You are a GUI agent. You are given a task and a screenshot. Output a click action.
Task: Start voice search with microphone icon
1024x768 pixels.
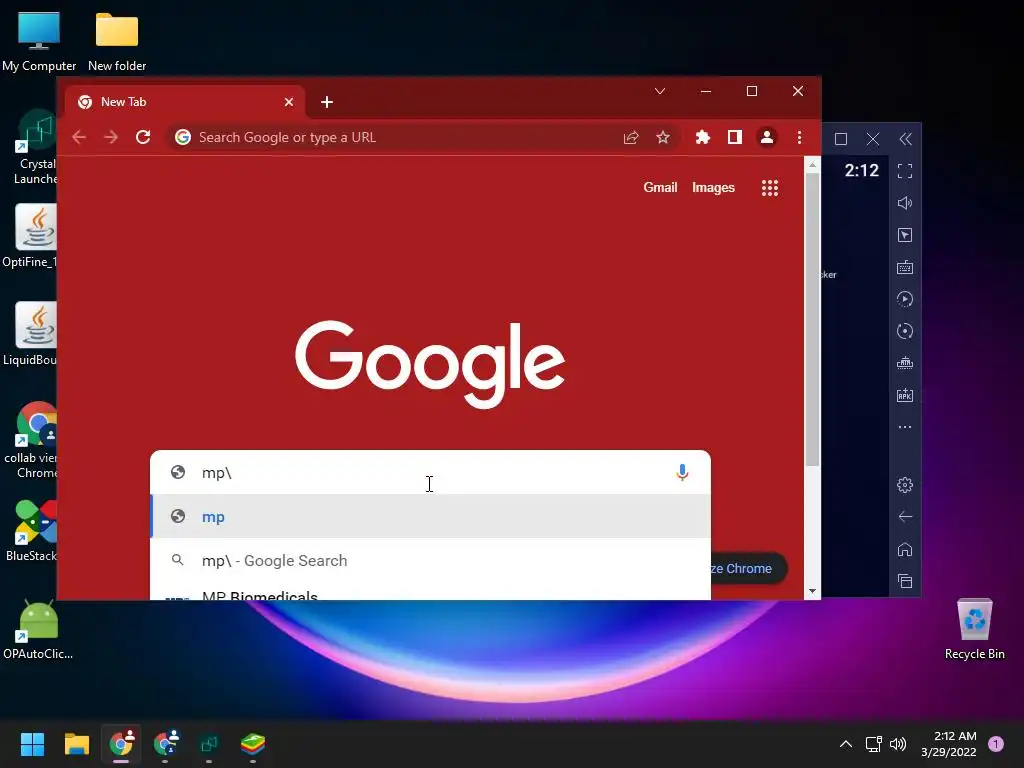682,472
